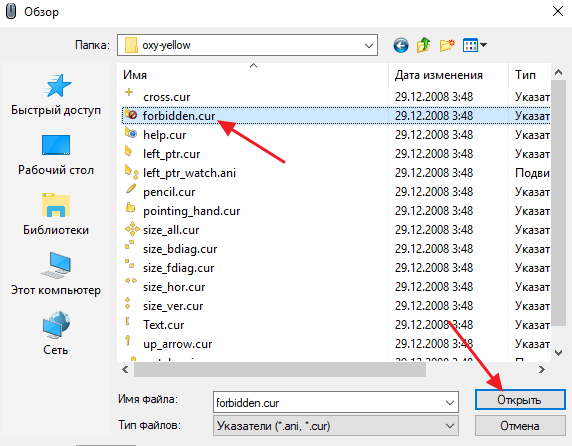Select This PC (Этот компьютер) in the sidebar

click(56, 275)
